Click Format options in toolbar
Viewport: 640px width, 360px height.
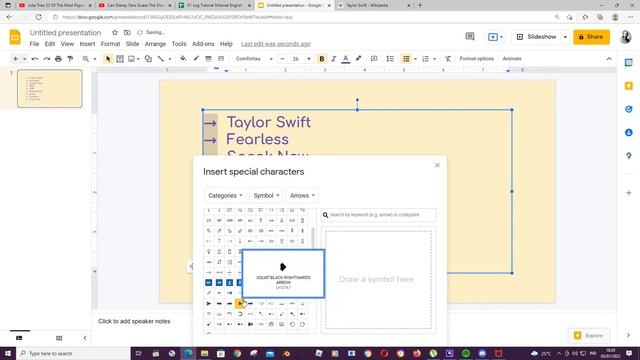pyautogui.click(x=476, y=59)
